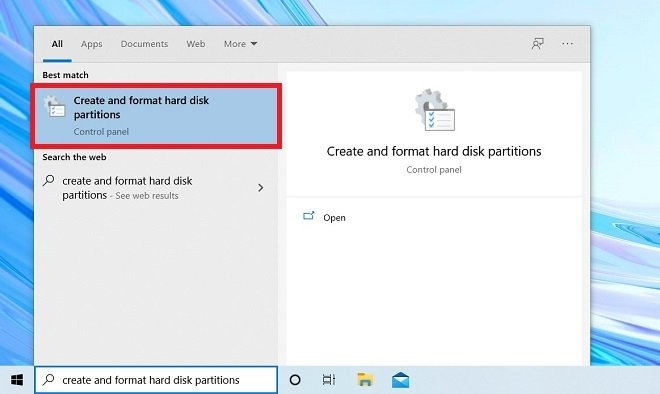Click the feedback person icon
The height and width of the screenshot is (394, 660).
(x=538, y=44)
